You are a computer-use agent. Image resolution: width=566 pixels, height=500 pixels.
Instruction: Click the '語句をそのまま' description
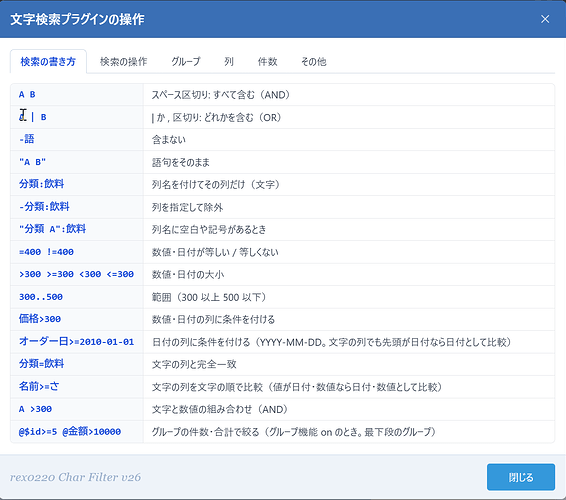[180, 162]
